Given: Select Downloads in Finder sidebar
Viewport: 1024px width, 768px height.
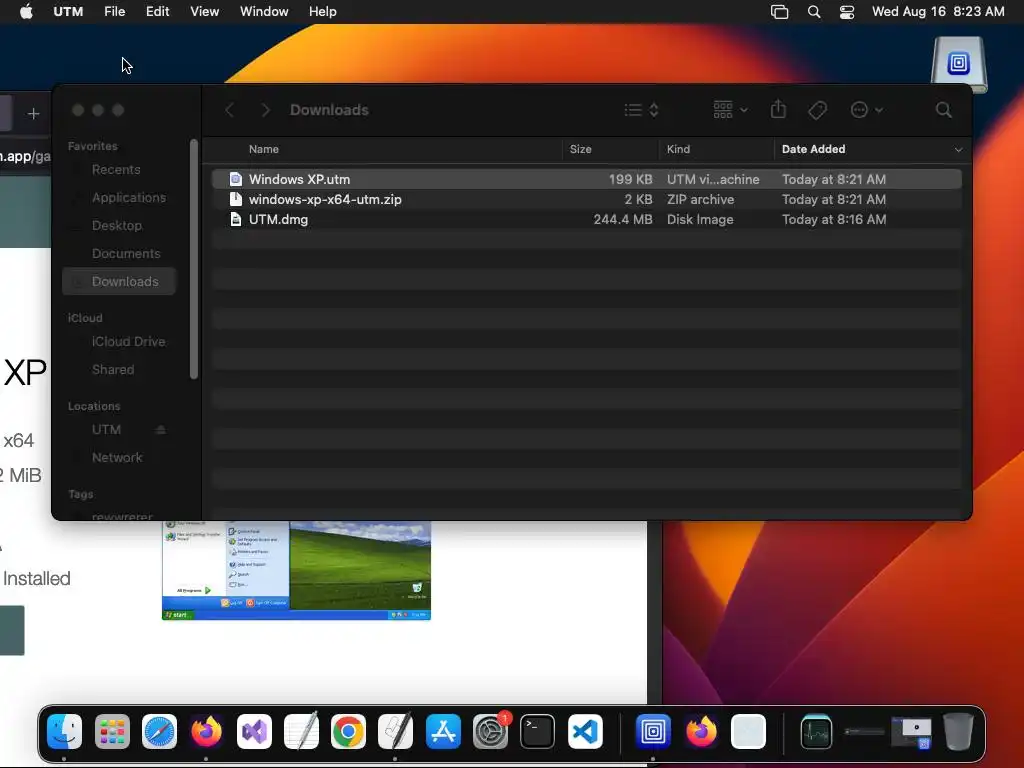Looking at the screenshot, I should coord(120,281).
